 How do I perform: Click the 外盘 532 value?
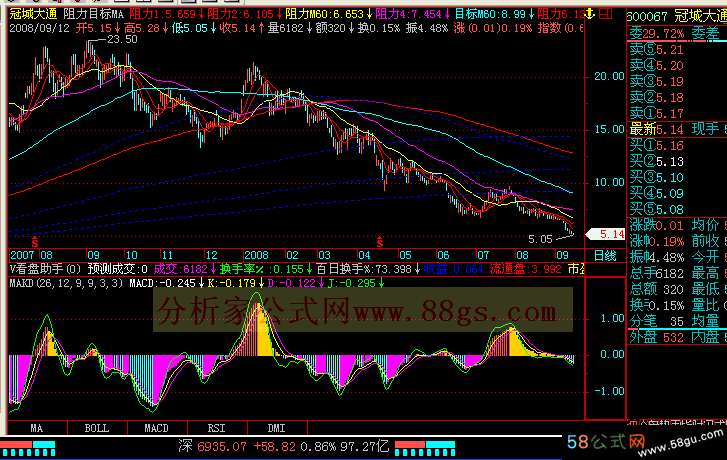click(x=656, y=337)
